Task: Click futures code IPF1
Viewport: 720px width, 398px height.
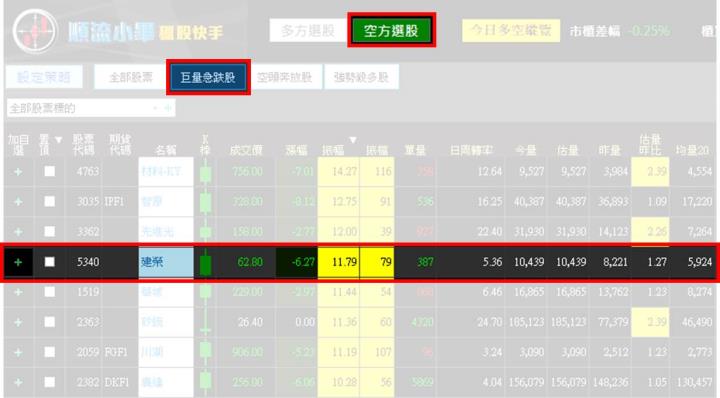Action: click(x=114, y=202)
